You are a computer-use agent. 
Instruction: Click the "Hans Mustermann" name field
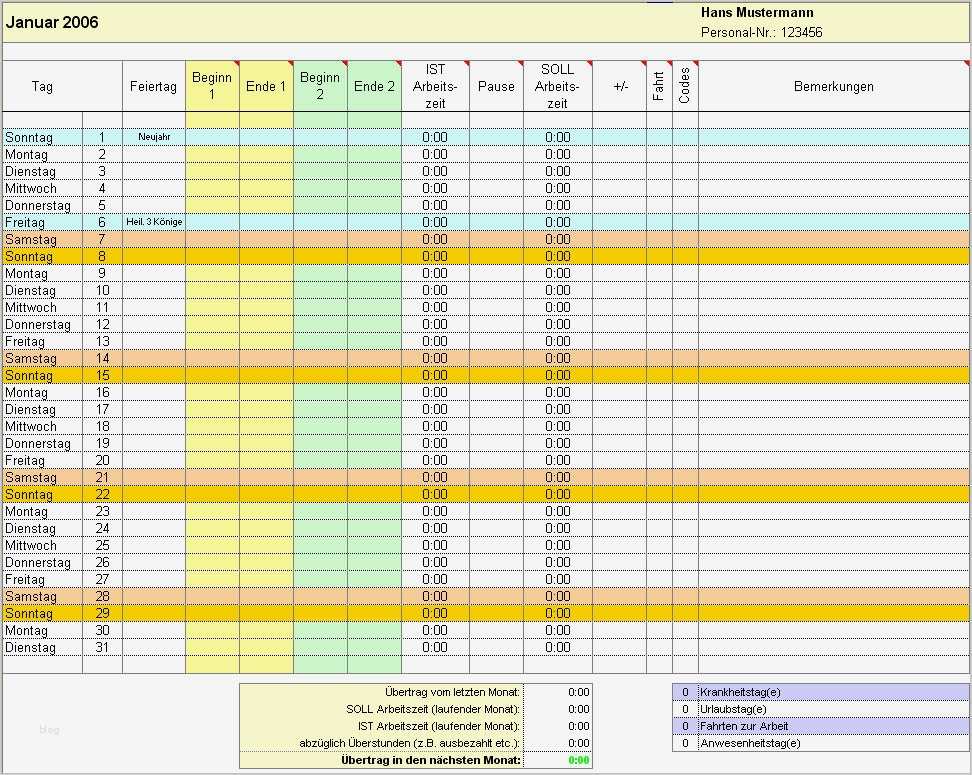[x=757, y=12]
